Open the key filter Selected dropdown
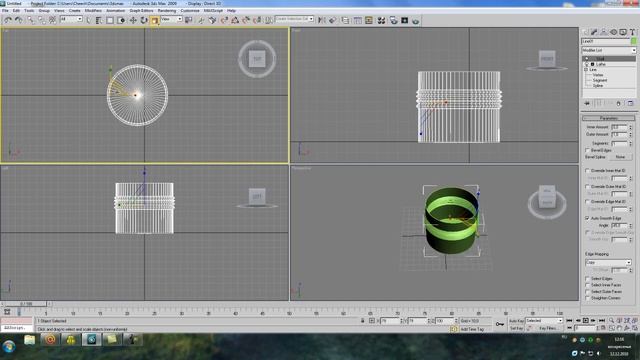 coord(544,320)
